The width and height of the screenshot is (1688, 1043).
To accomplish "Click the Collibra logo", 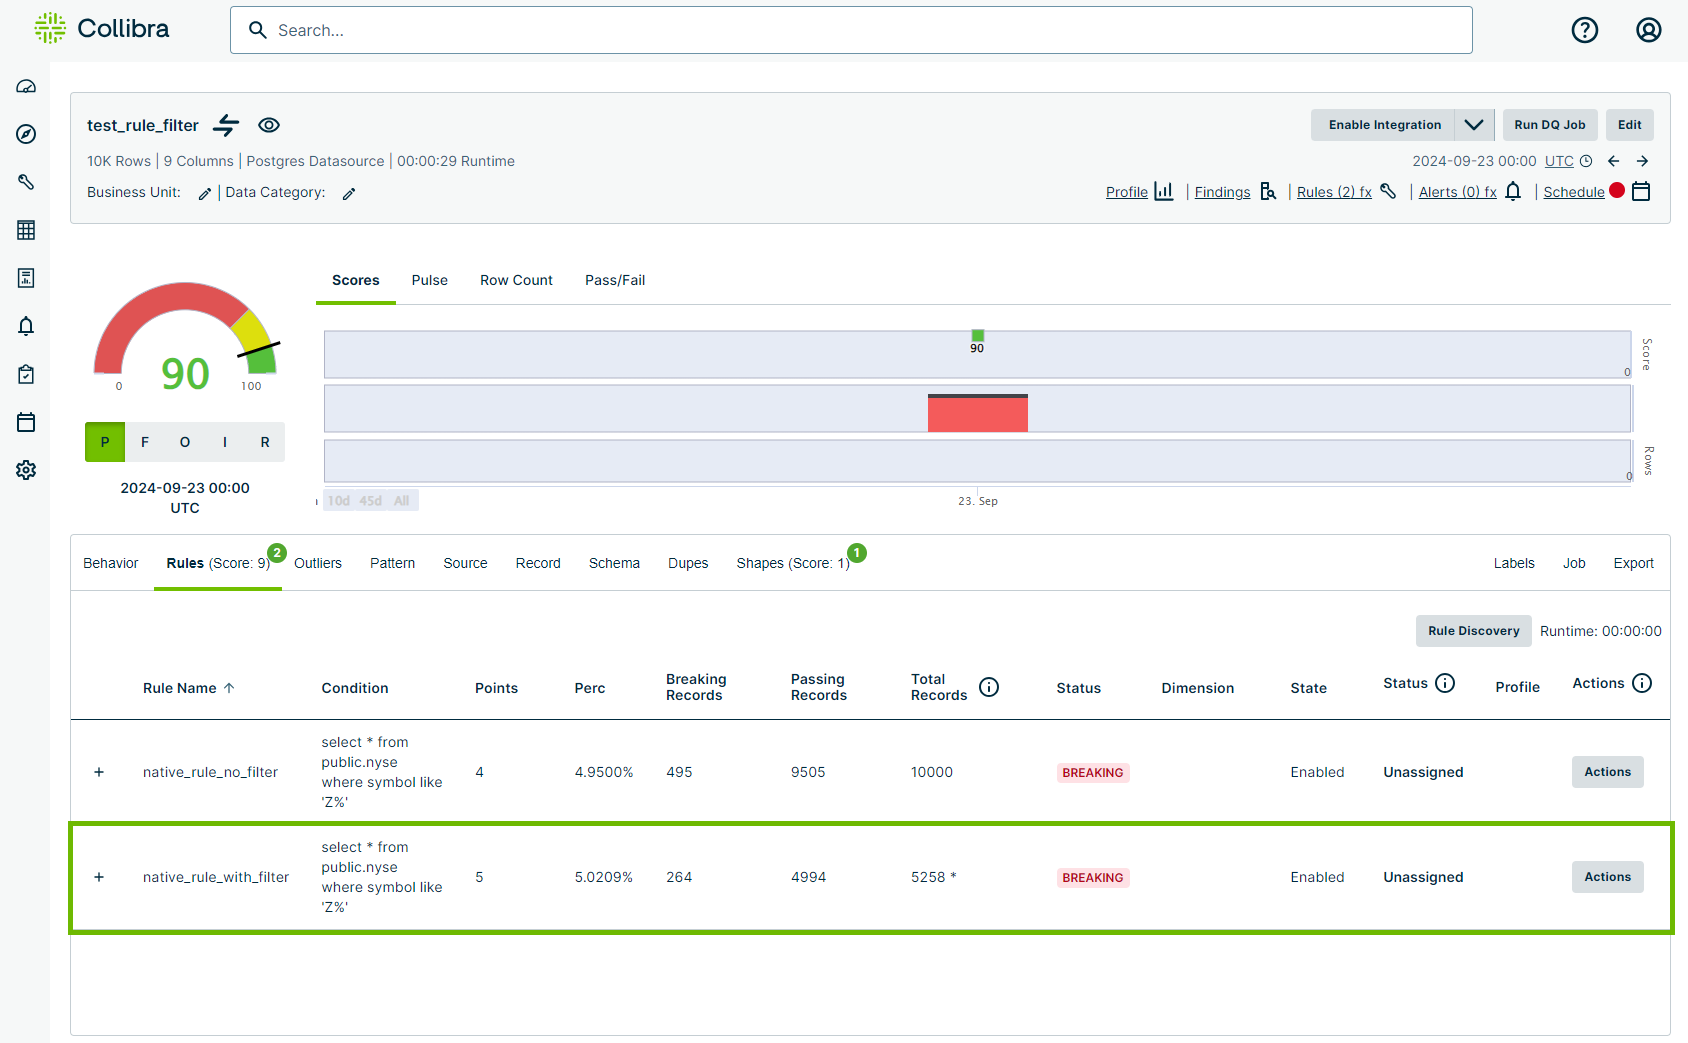I will point(102,28).
